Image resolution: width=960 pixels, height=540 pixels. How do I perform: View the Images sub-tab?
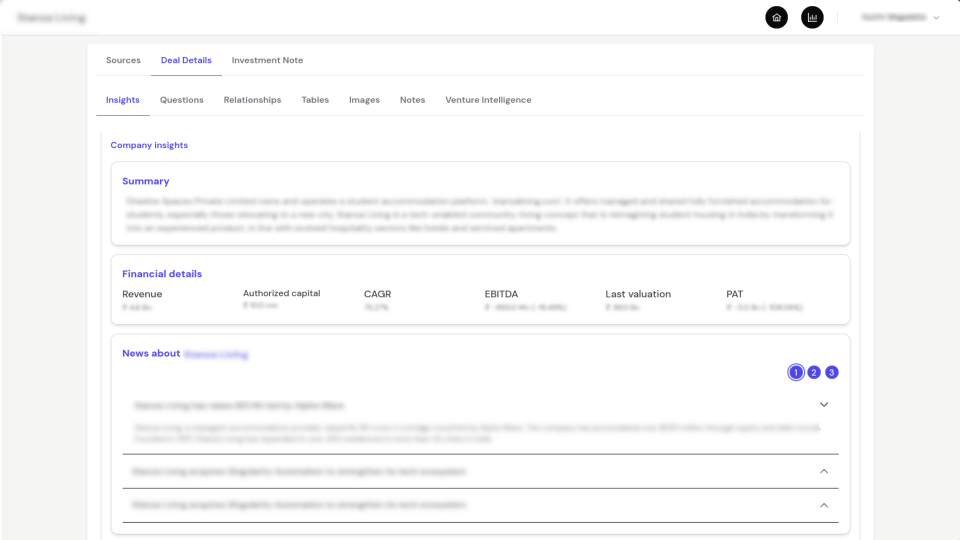coord(364,100)
